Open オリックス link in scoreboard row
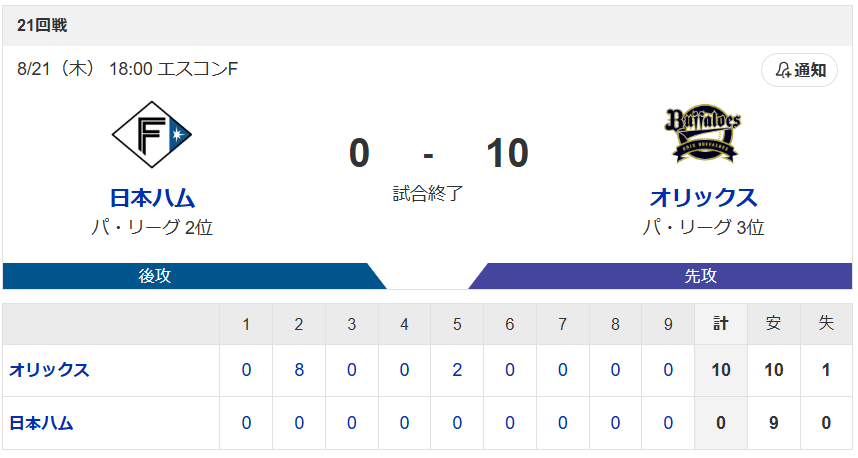This screenshot has height=458, width=858. [x=49, y=370]
